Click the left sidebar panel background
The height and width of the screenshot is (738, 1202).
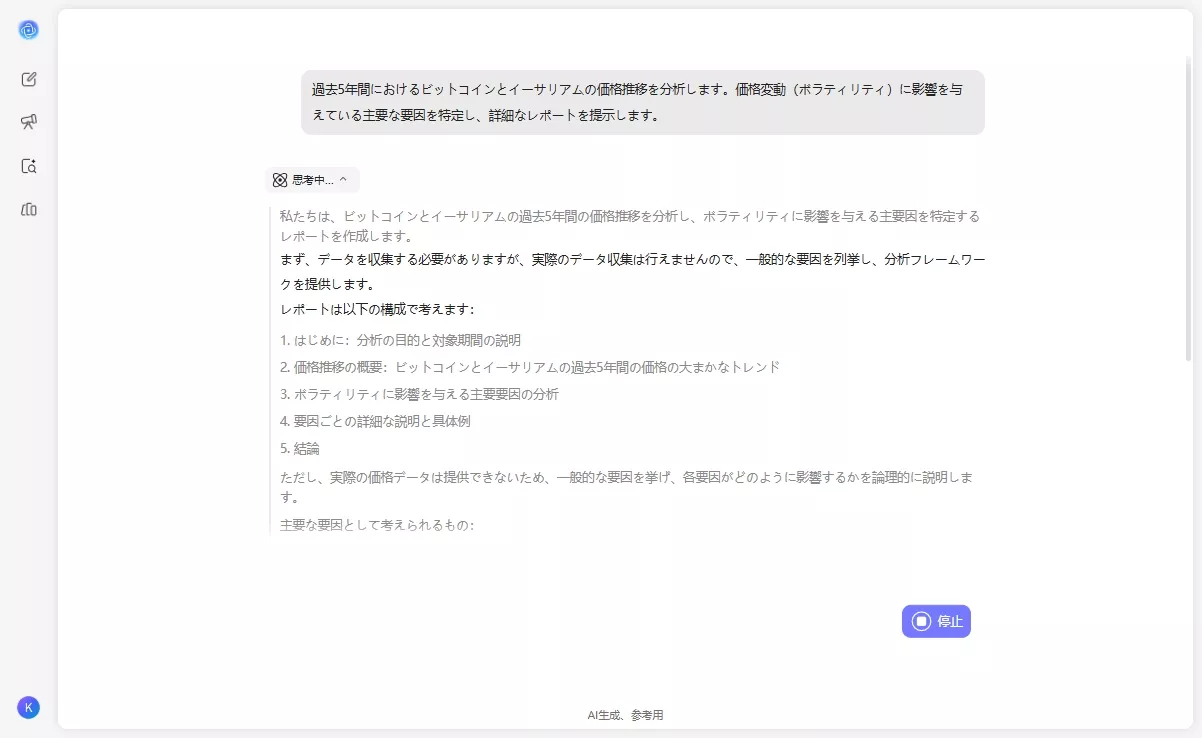(x=29, y=450)
